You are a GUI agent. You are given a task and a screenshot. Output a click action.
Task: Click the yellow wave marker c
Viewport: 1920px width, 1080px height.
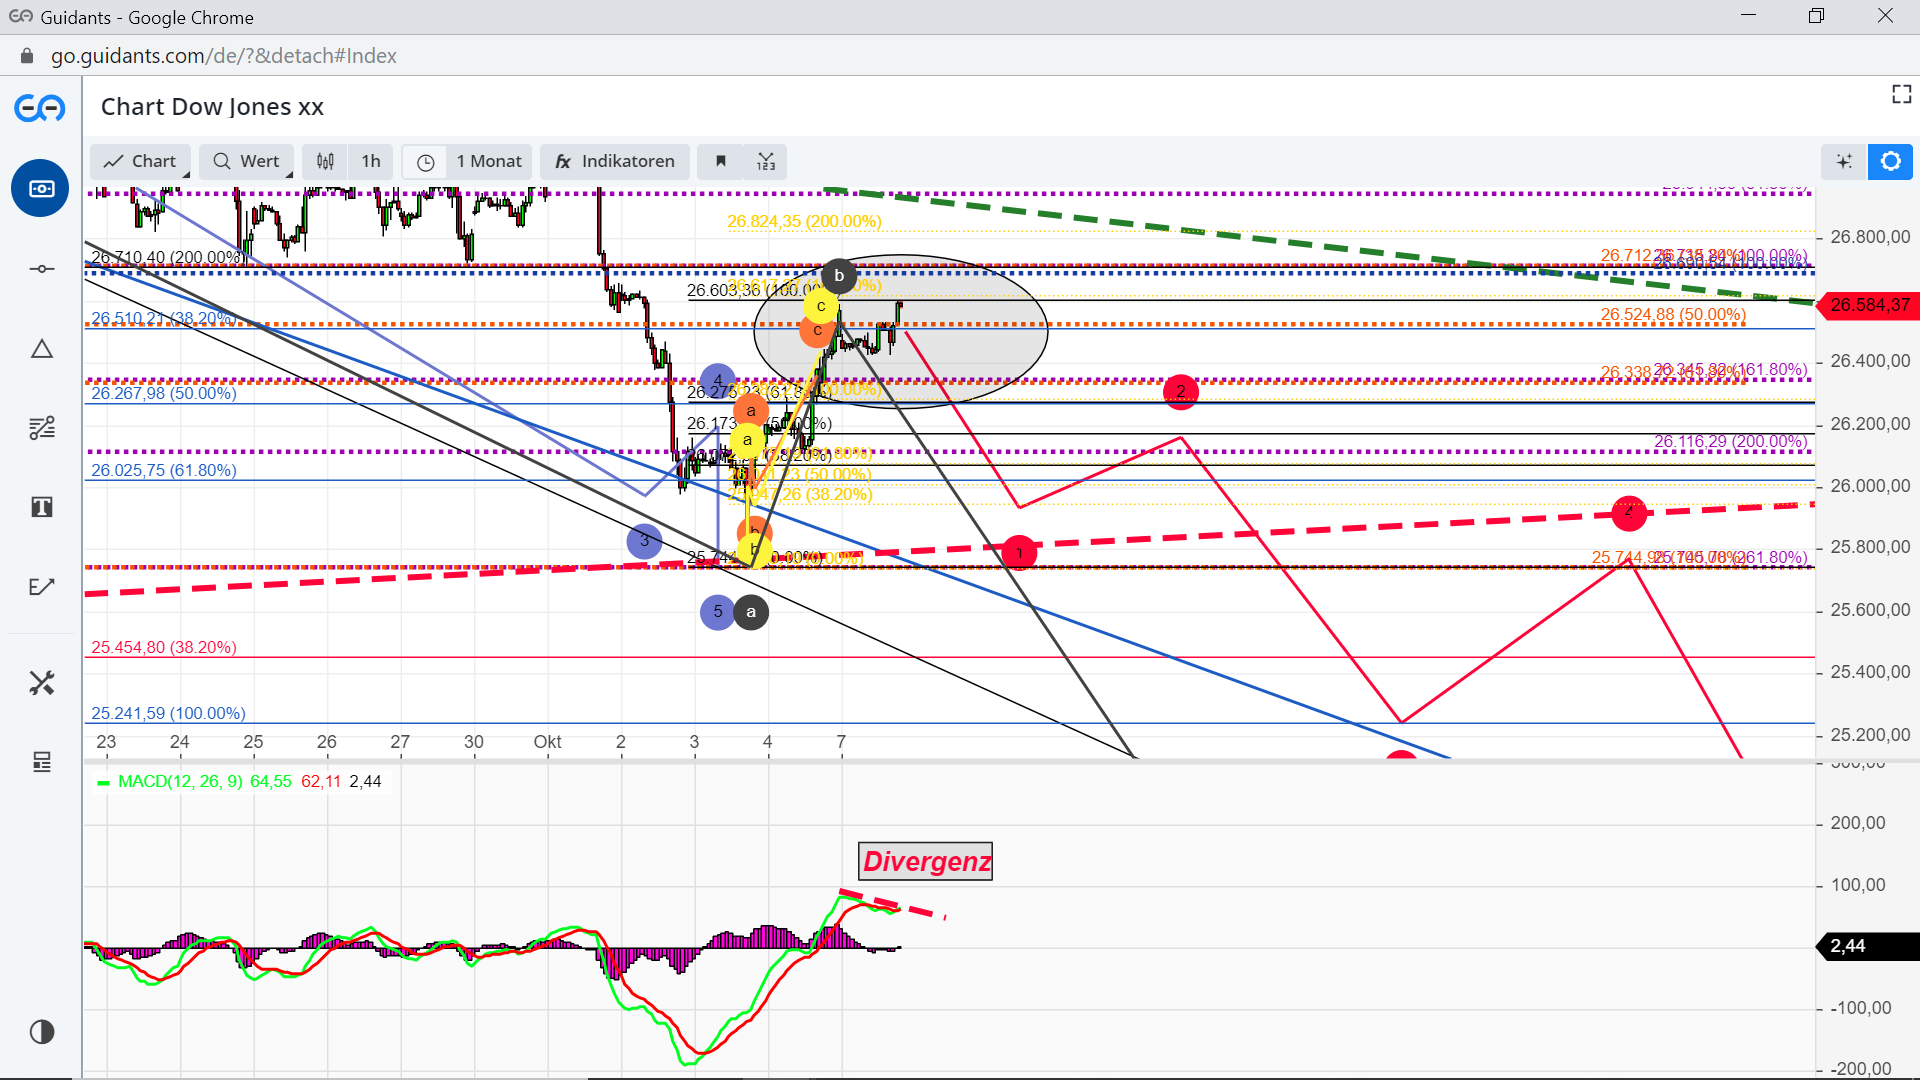(x=821, y=306)
